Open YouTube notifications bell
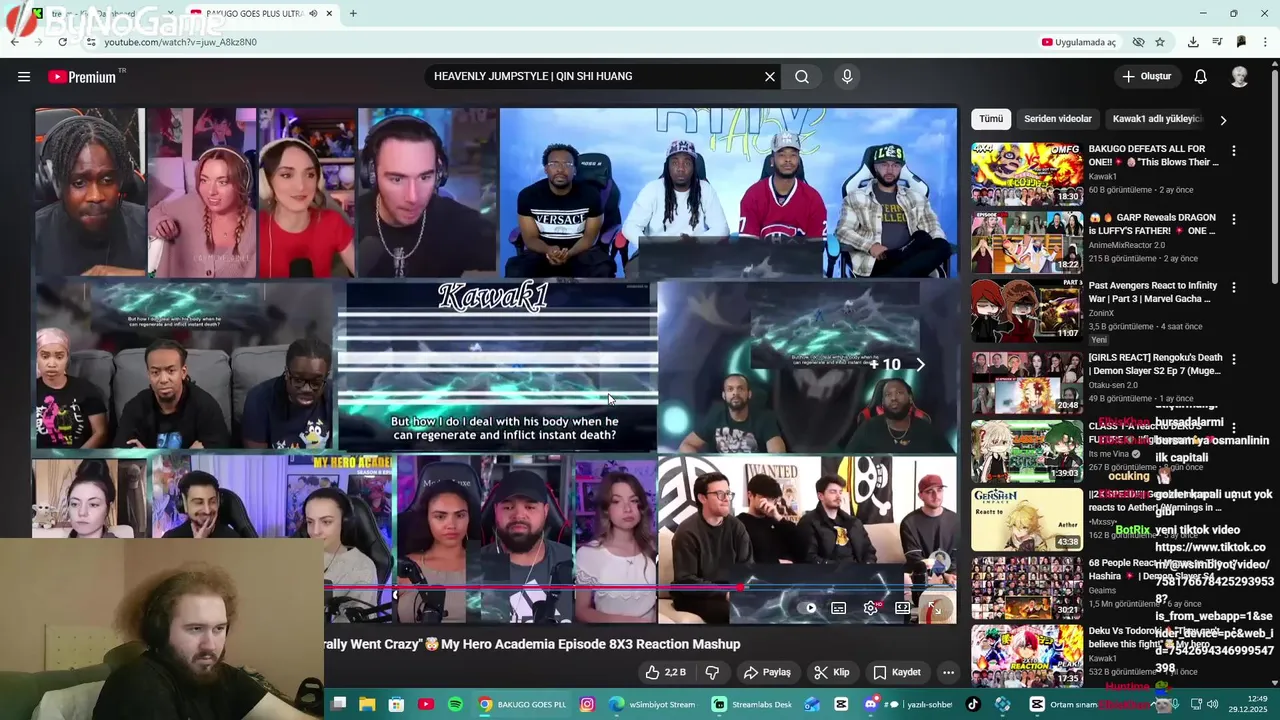This screenshot has width=1280, height=720. pyautogui.click(x=1201, y=77)
